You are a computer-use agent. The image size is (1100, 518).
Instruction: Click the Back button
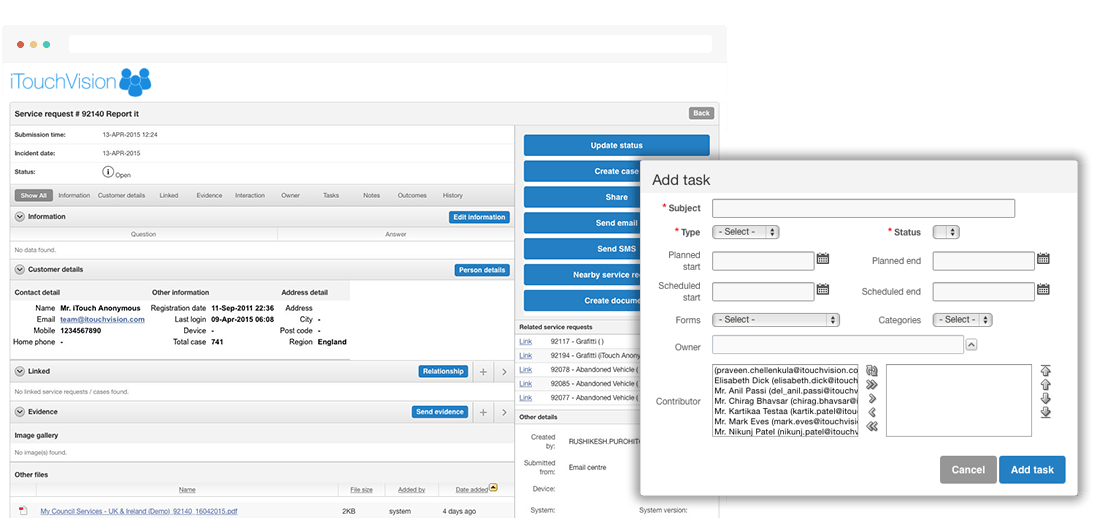coord(701,113)
